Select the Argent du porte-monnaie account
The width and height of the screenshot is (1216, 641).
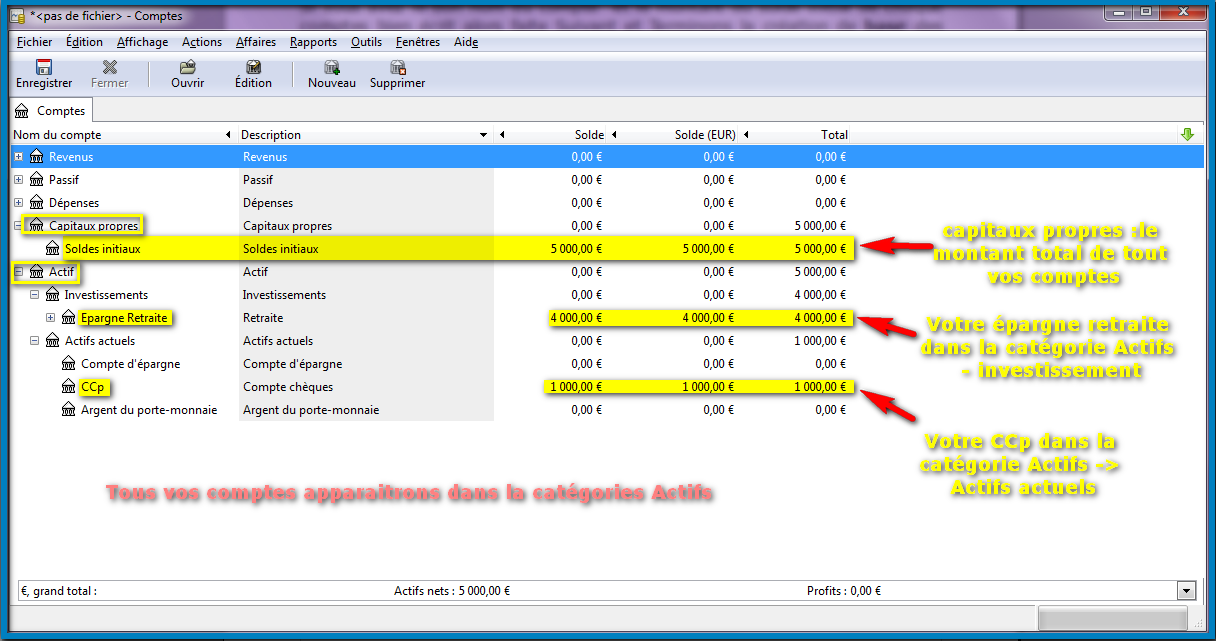[148, 410]
